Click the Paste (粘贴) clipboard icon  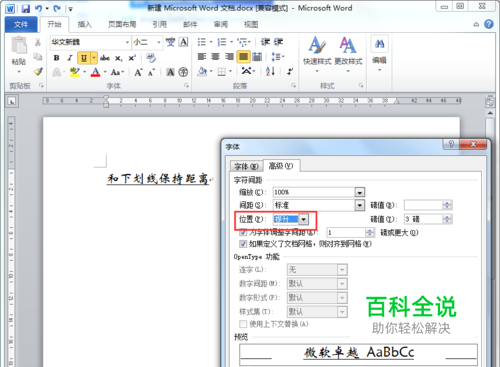pyautogui.click(x=19, y=46)
